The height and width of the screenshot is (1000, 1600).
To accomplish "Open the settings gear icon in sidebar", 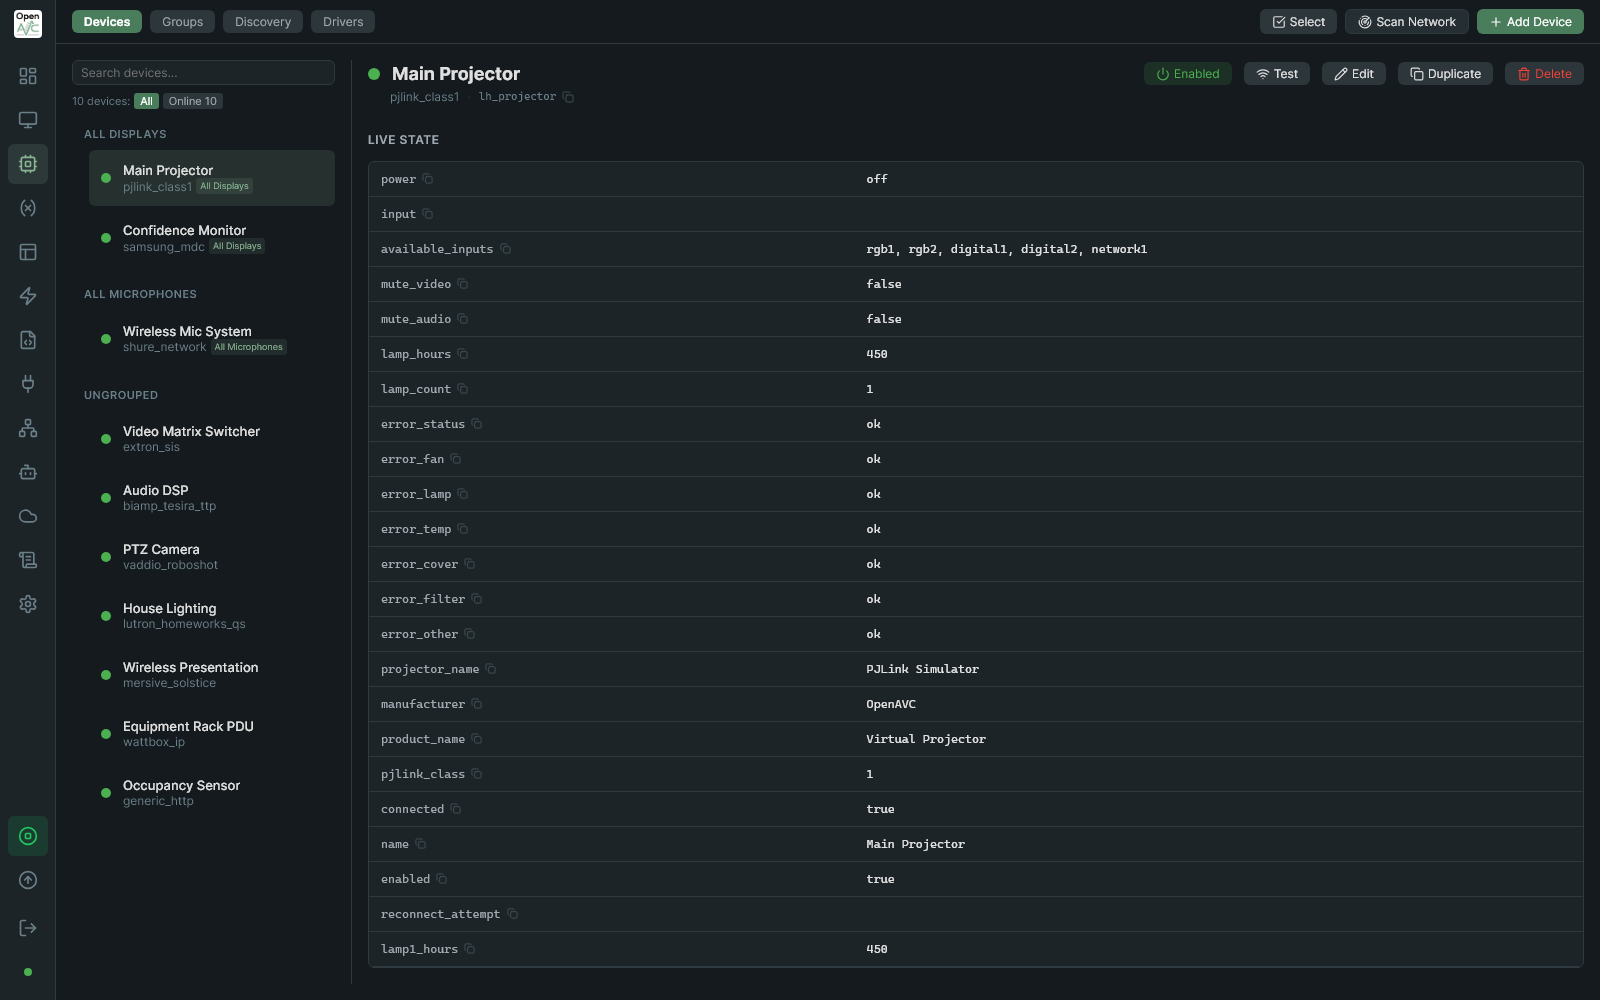I will click(28, 604).
